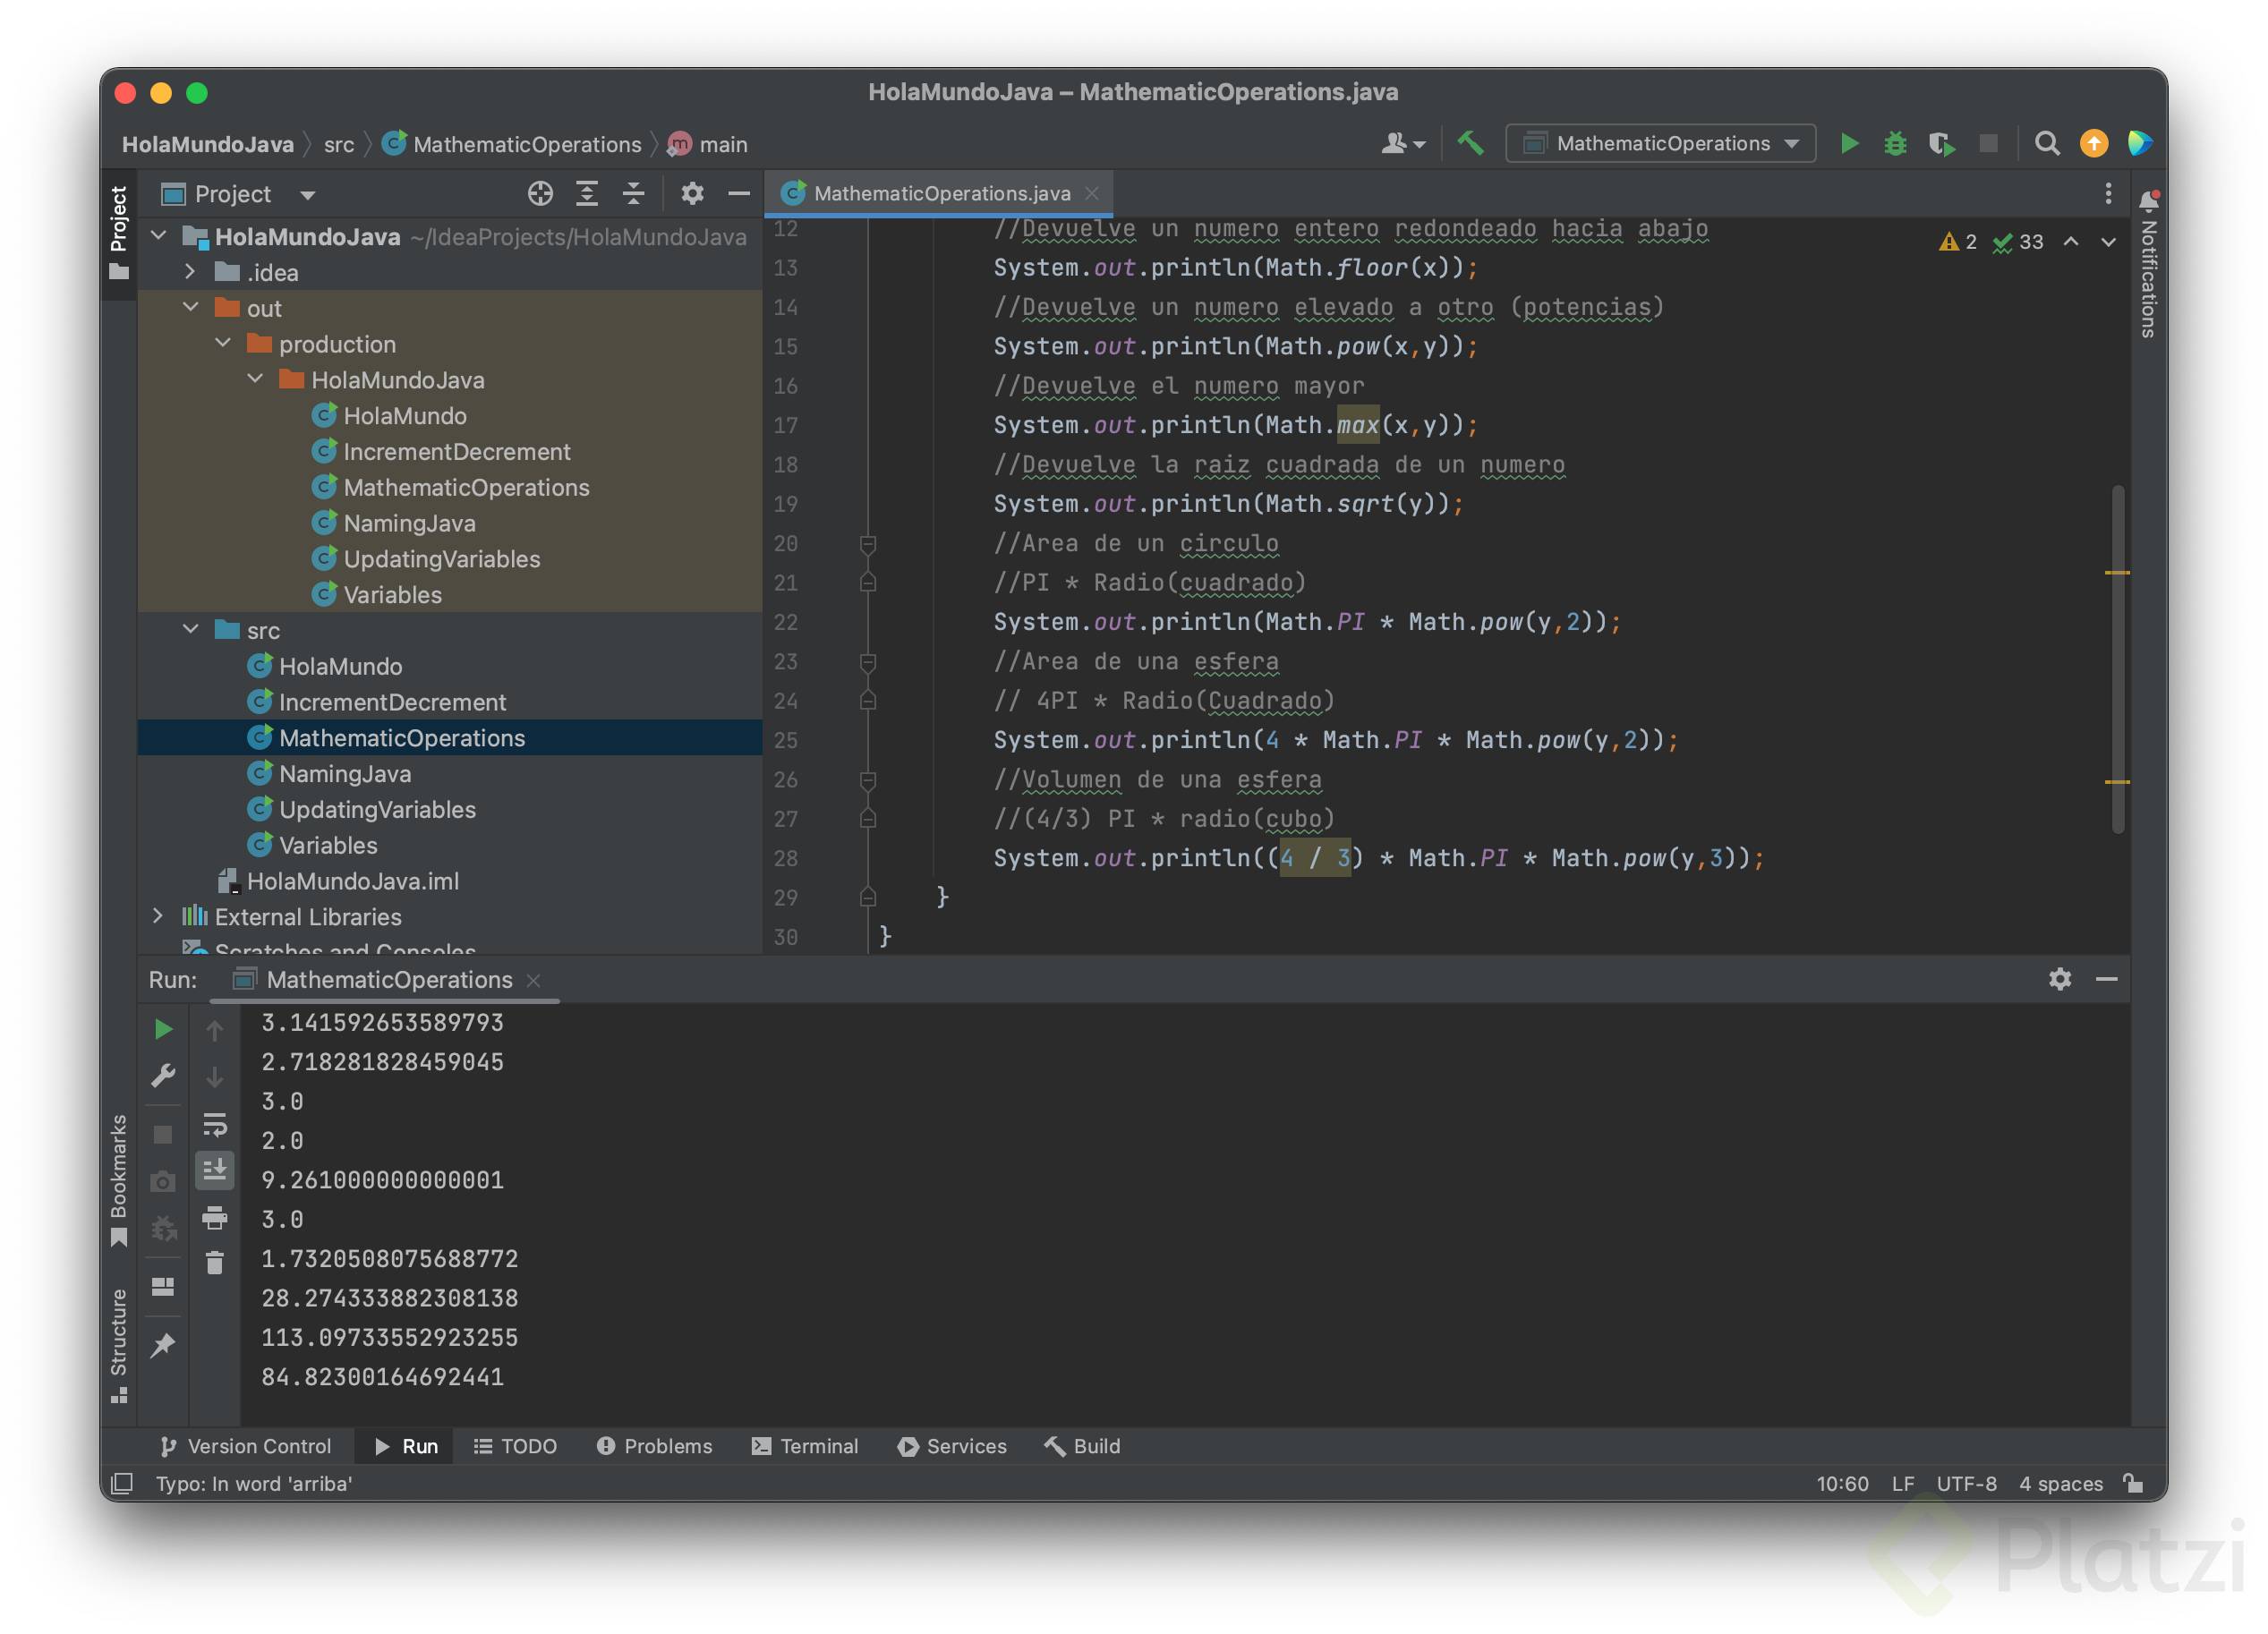Viewport: 2268px width, 1634px height.
Task: Open the Build tab
Action: (x=1083, y=1446)
